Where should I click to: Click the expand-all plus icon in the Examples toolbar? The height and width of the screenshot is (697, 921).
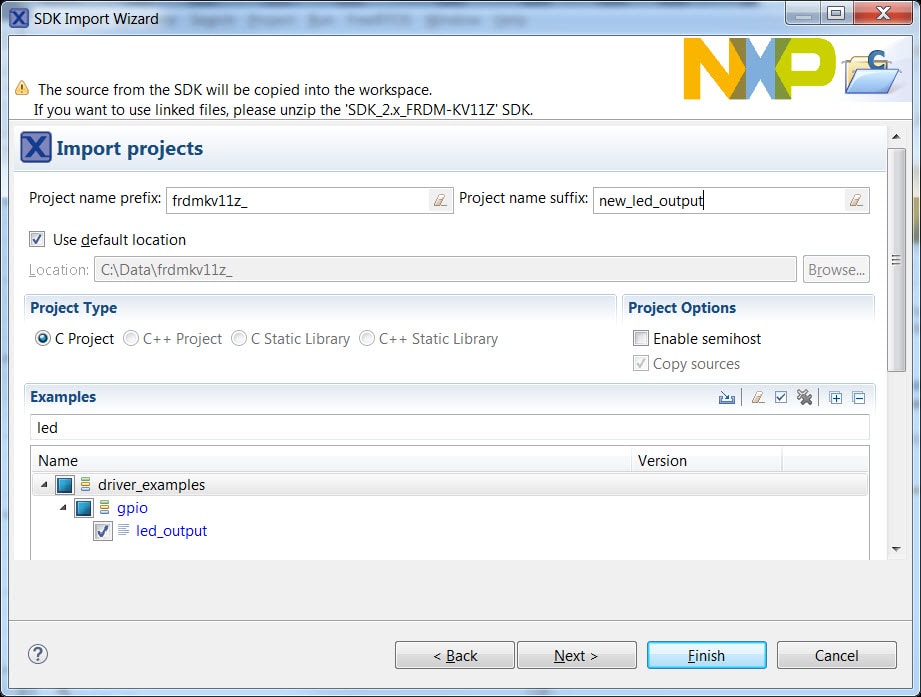[x=836, y=398]
